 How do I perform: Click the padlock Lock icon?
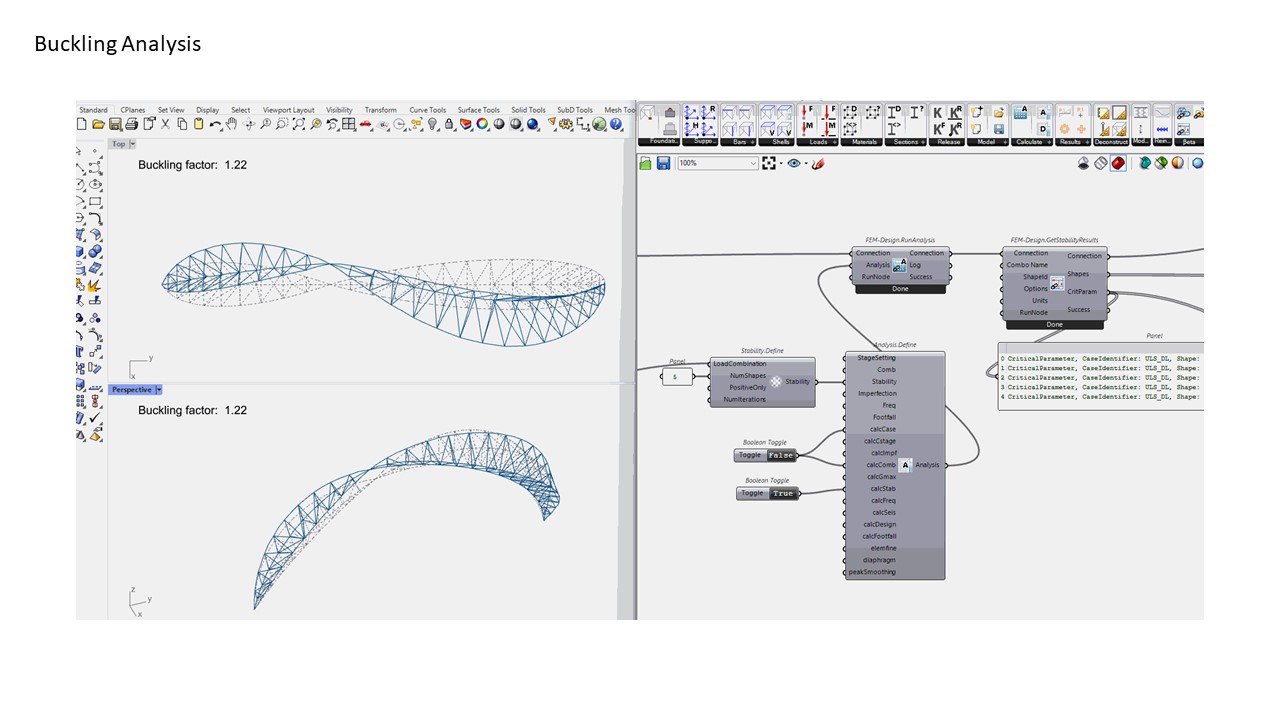(449, 124)
